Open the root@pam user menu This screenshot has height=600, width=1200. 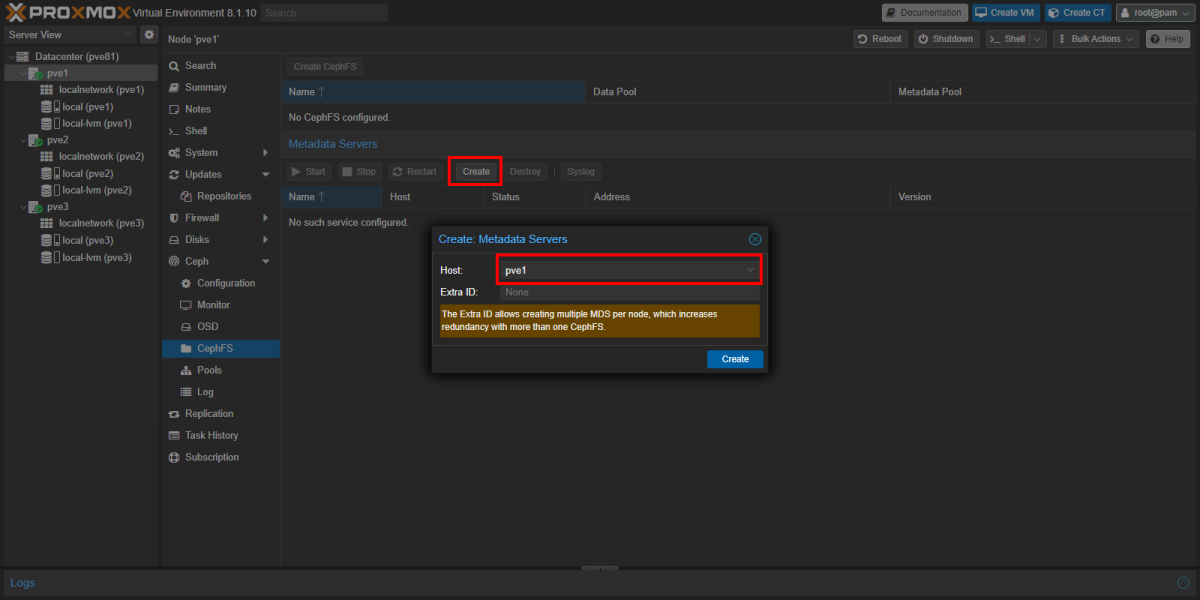tap(1155, 13)
